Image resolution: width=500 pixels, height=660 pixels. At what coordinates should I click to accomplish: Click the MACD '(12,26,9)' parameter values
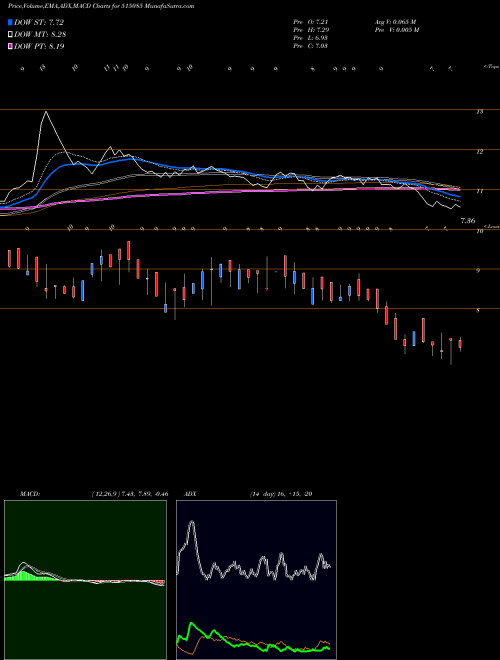tap(130, 494)
